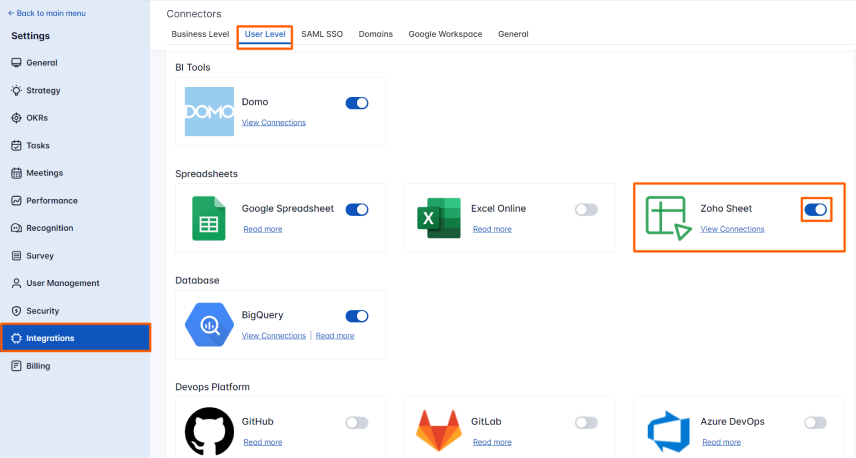
Task: Click the BI Tools section heading
Action: [193, 67]
